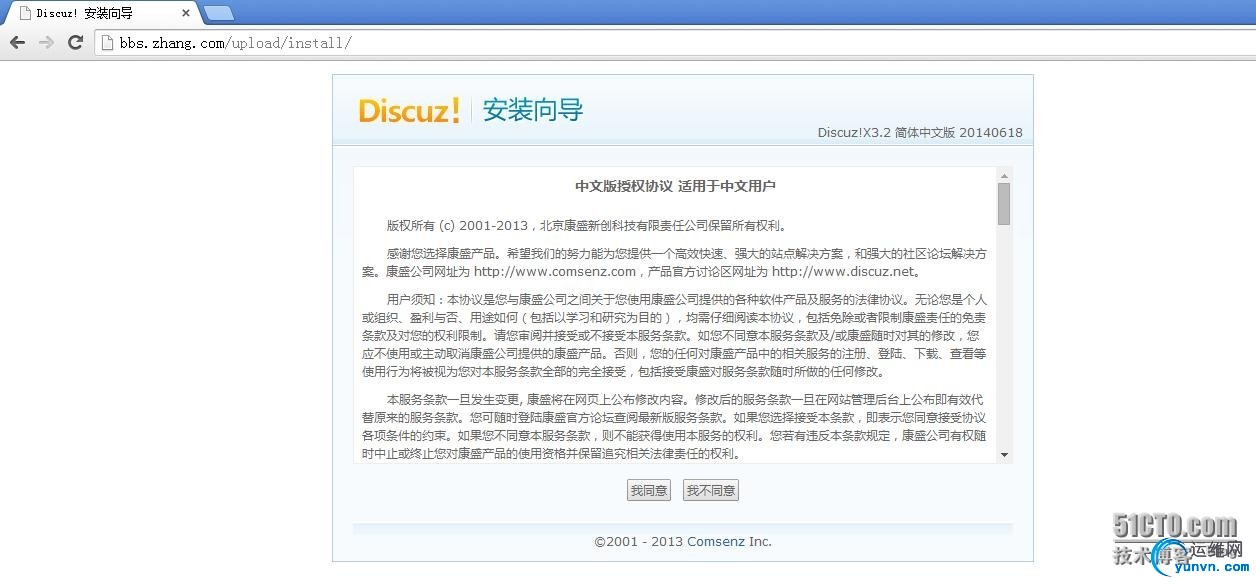Click the browser forward arrow

click(x=46, y=42)
